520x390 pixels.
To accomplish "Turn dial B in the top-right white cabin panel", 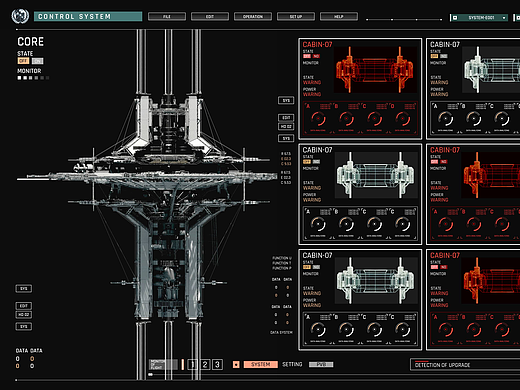I will pos(474,118).
